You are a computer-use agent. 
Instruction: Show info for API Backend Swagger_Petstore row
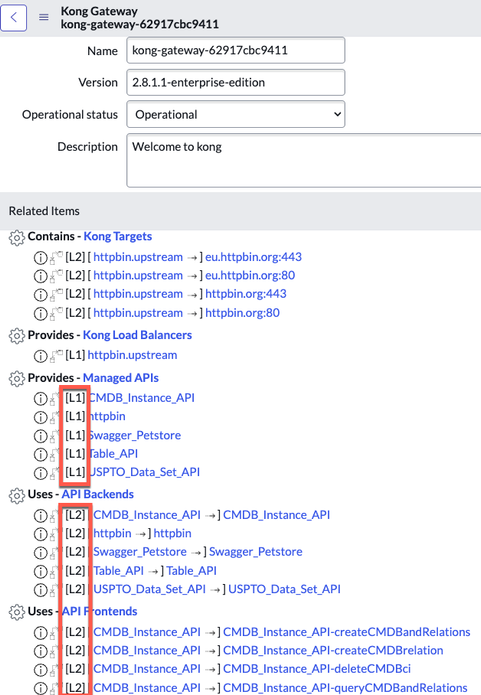tap(40, 553)
